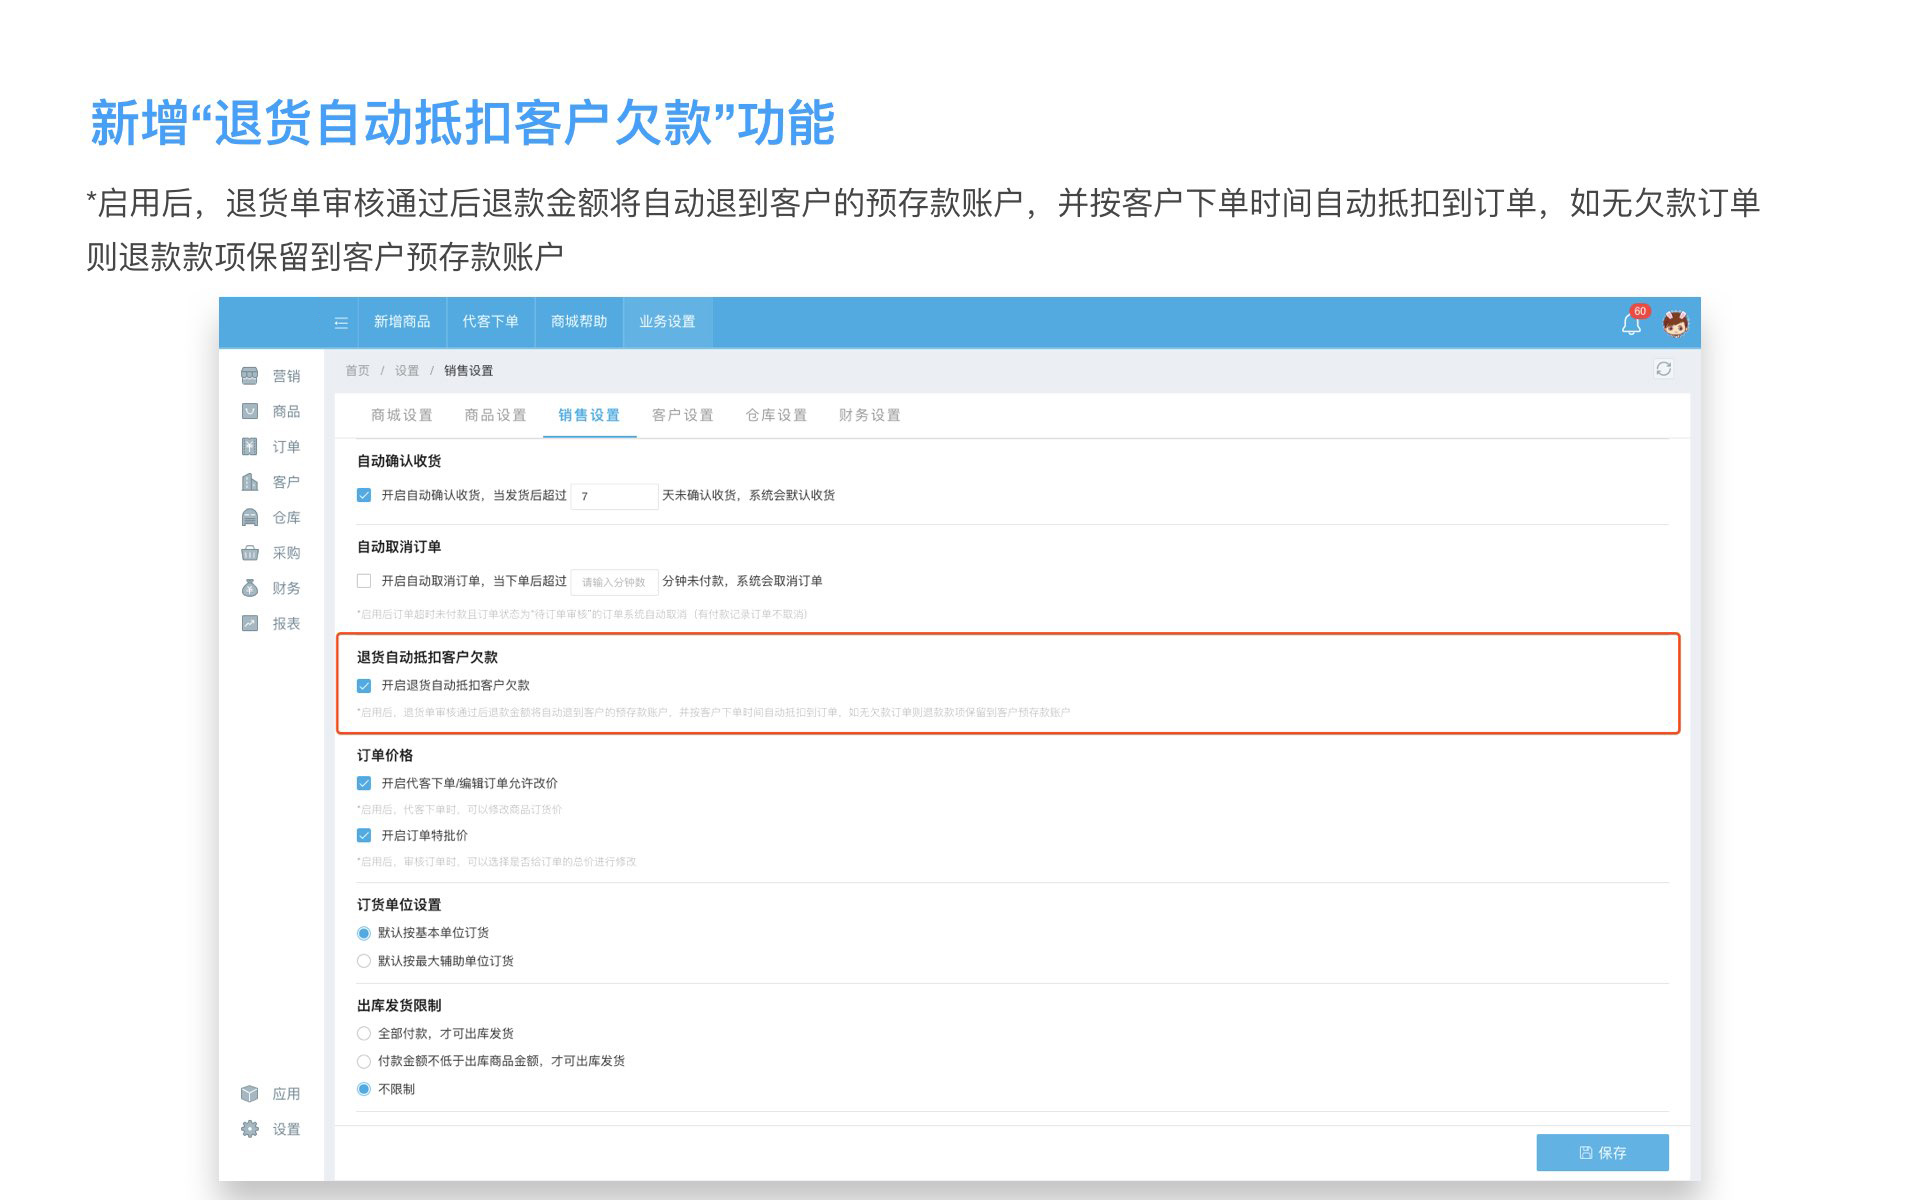This screenshot has height=1200, width=1920.
Task: Open the user avatar in the top-right
Action: pos(1675,323)
